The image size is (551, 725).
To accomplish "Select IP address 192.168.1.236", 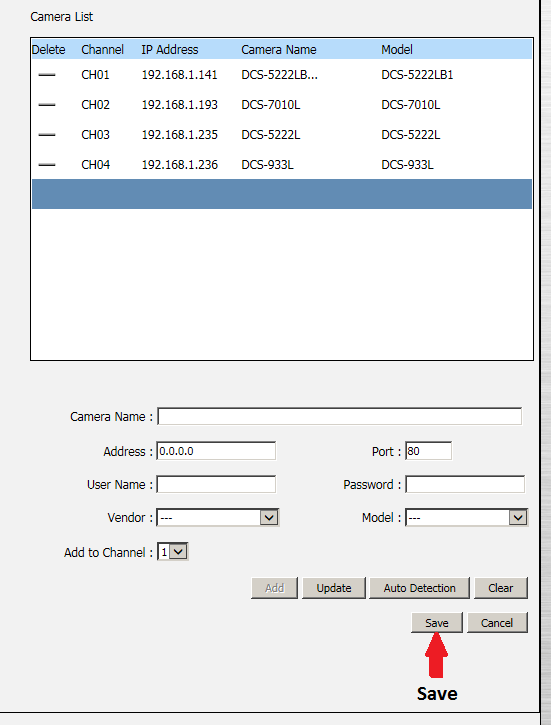I will [x=179, y=165].
